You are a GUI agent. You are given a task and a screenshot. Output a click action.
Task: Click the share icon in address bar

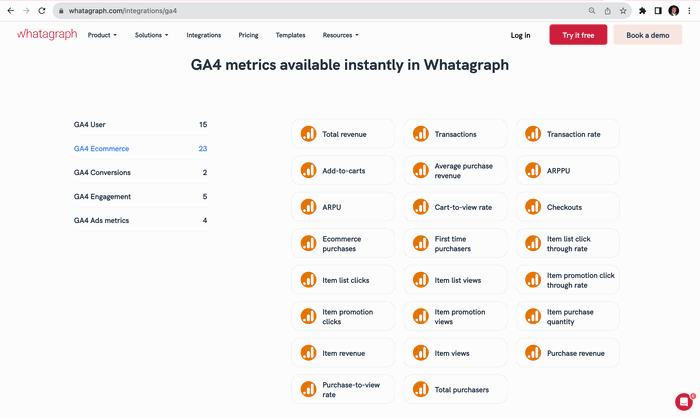pos(608,11)
